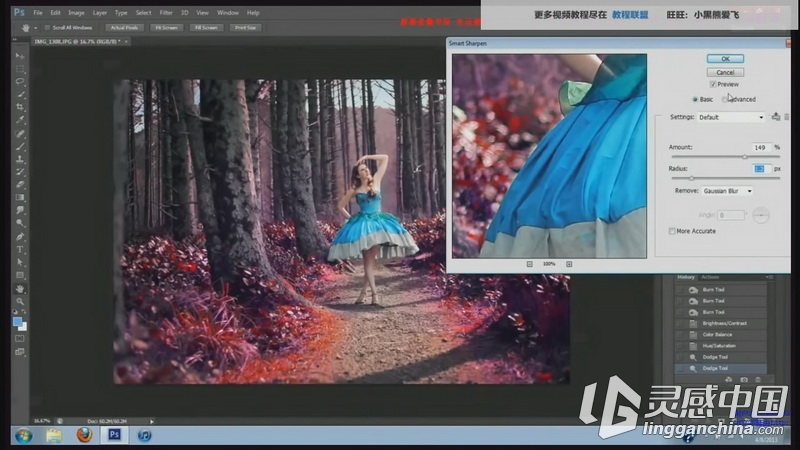Select the Hand tool in toolbar
The height and width of the screenshot is (450, 800).
point(20,289)
